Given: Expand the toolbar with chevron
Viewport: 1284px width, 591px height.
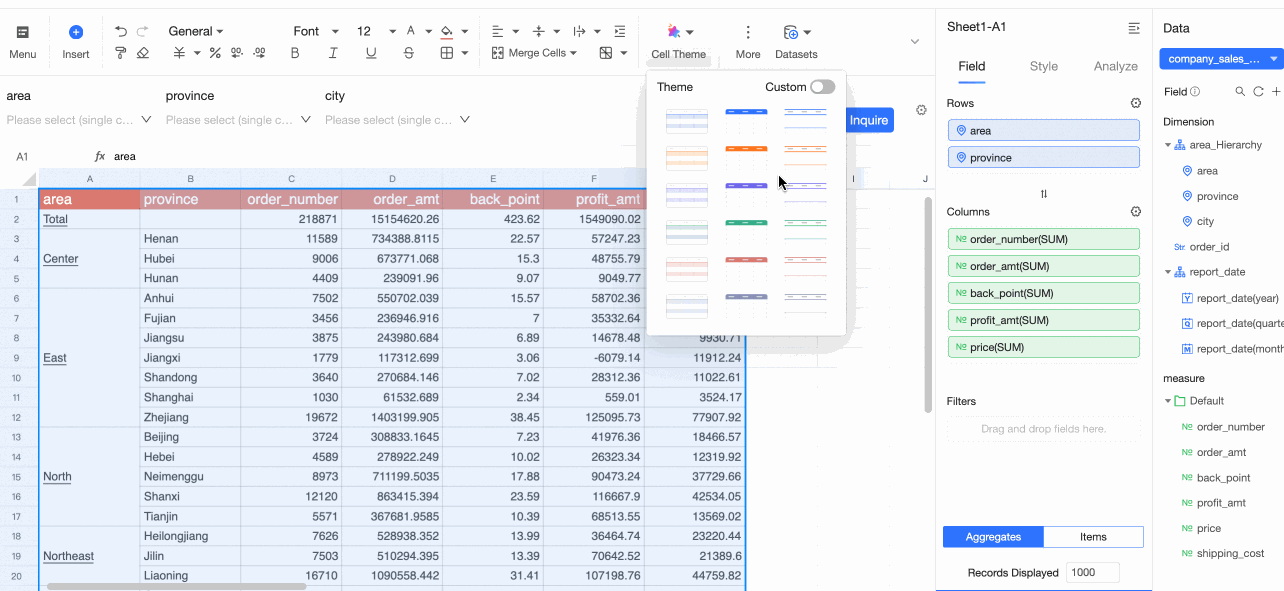Looking at the screenshot, I should (914, 41).
